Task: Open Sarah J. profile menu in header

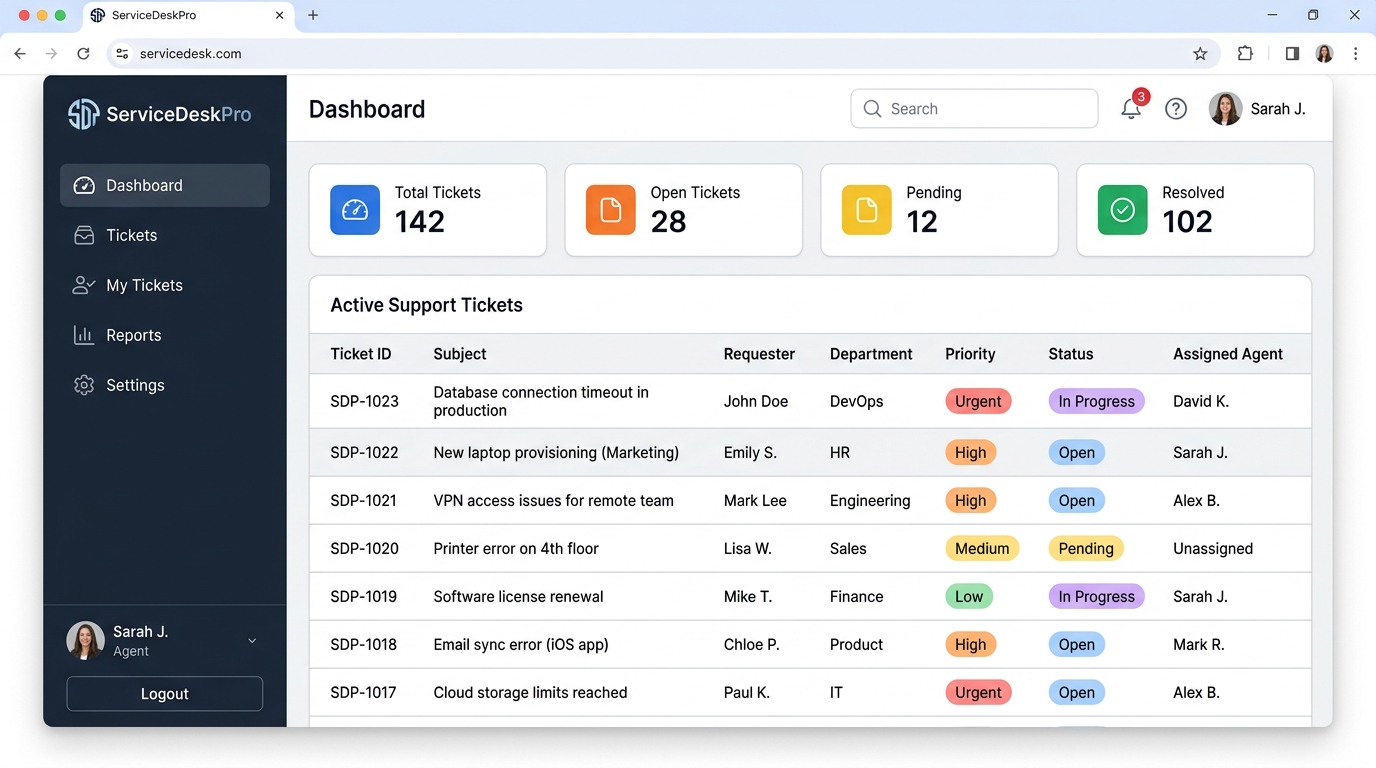Action: click(1257, 109)
